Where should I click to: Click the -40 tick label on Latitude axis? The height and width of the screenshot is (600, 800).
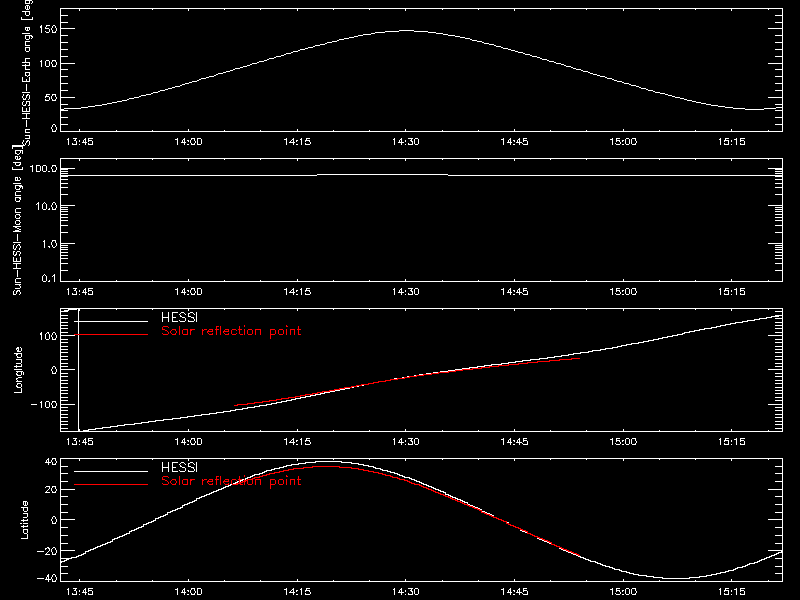(47, 578)
